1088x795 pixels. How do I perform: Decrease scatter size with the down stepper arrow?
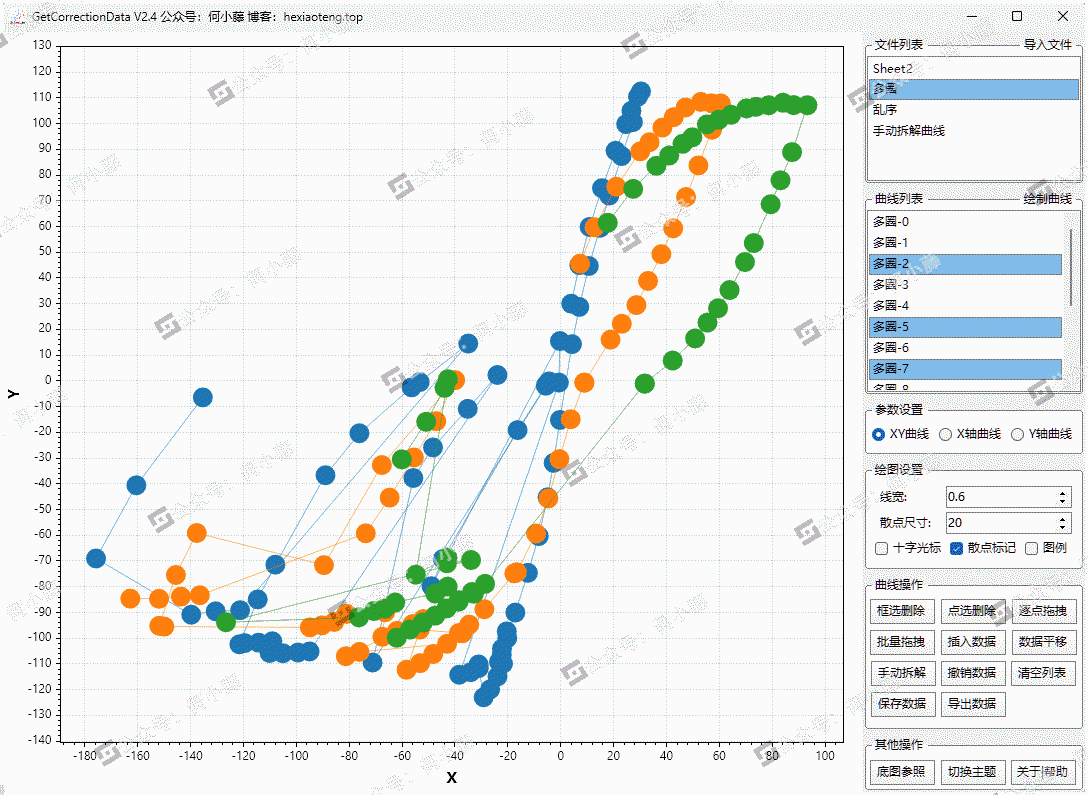tap(1063, 527)
